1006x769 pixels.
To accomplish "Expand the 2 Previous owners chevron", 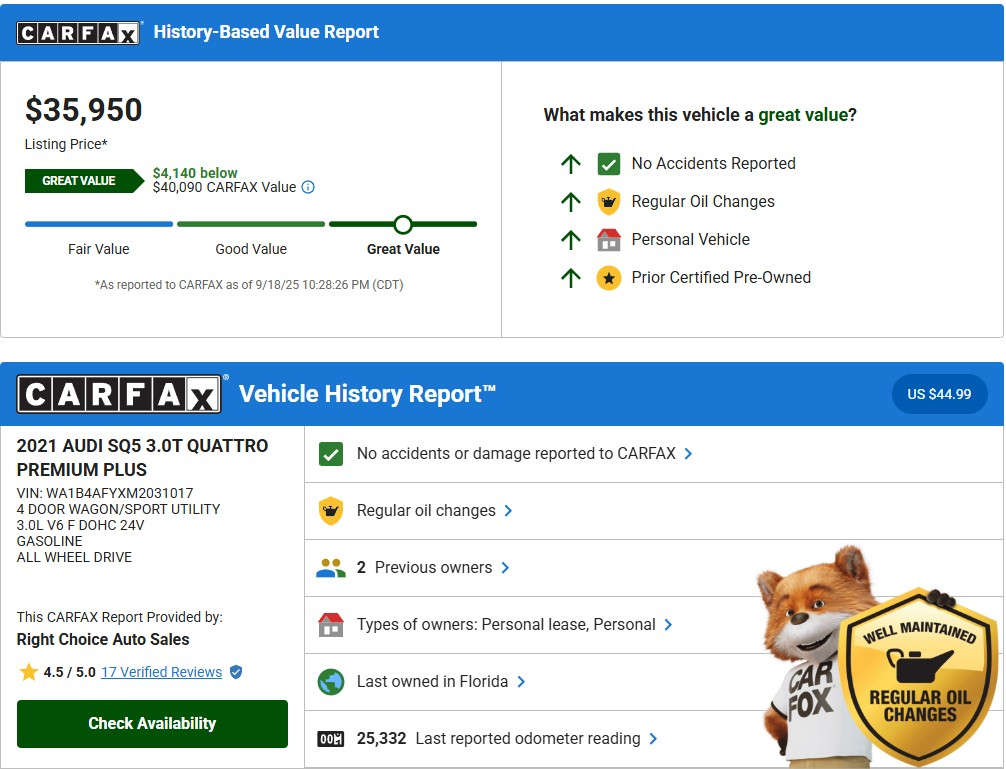I will click(x=505, y=568).
